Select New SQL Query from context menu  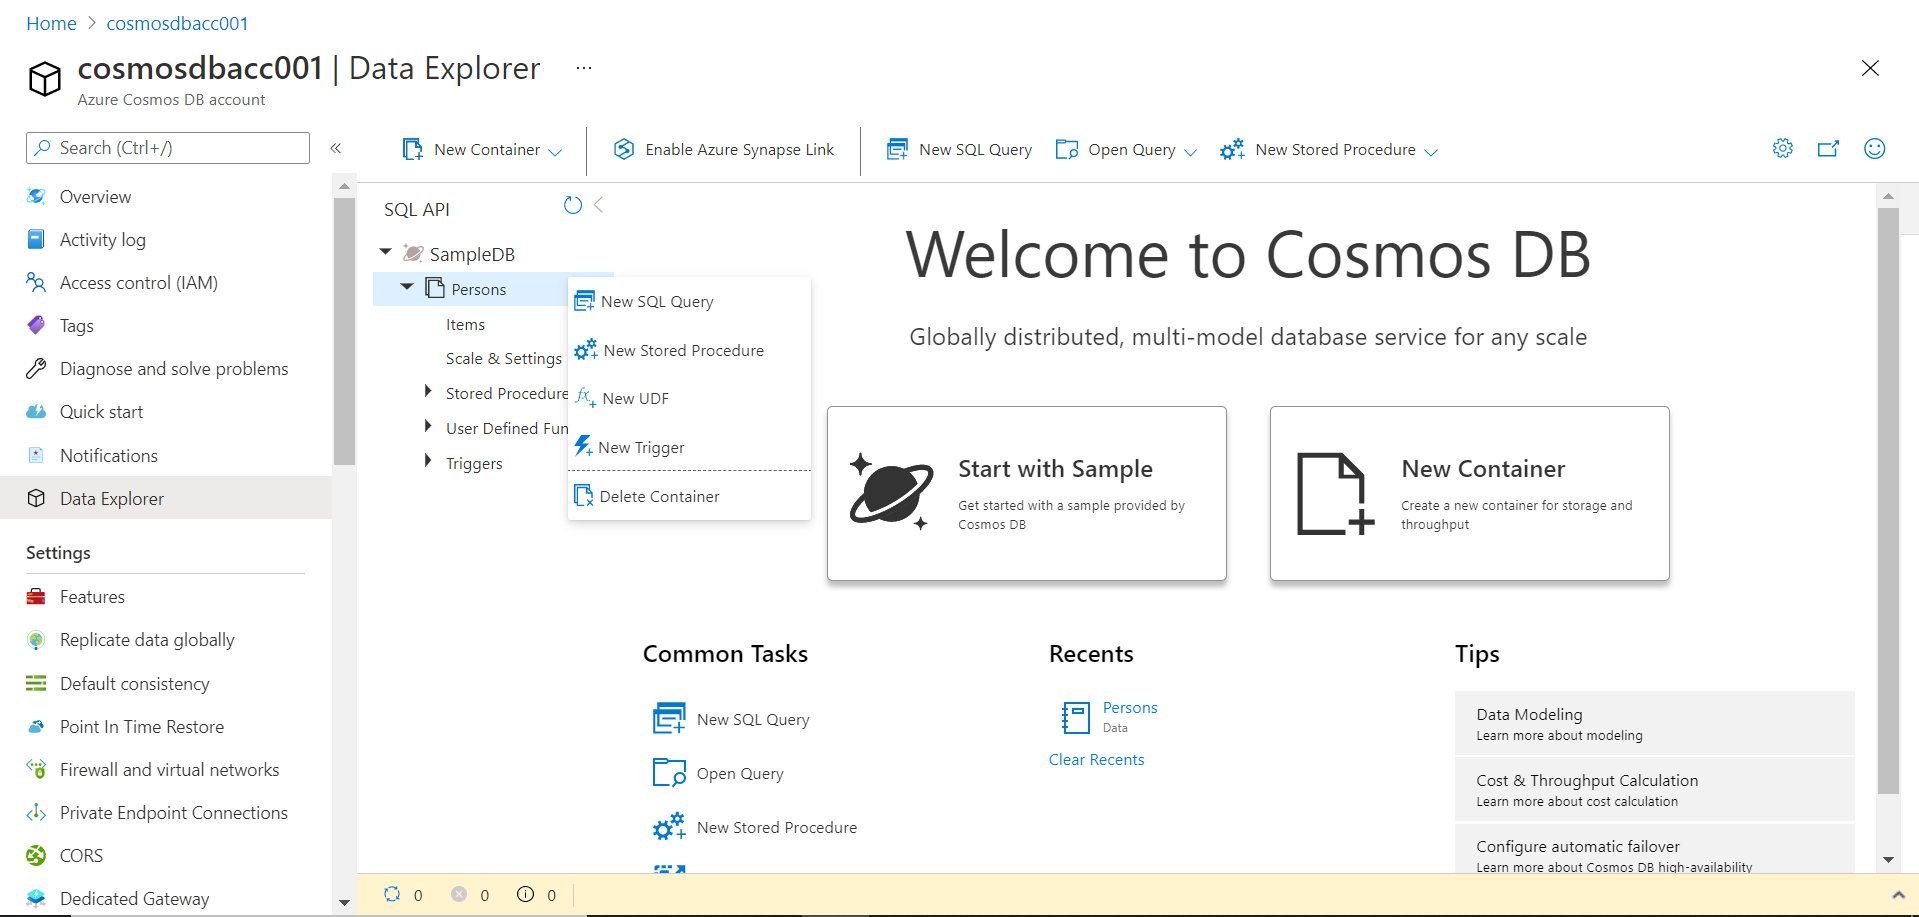click(689, 301)
